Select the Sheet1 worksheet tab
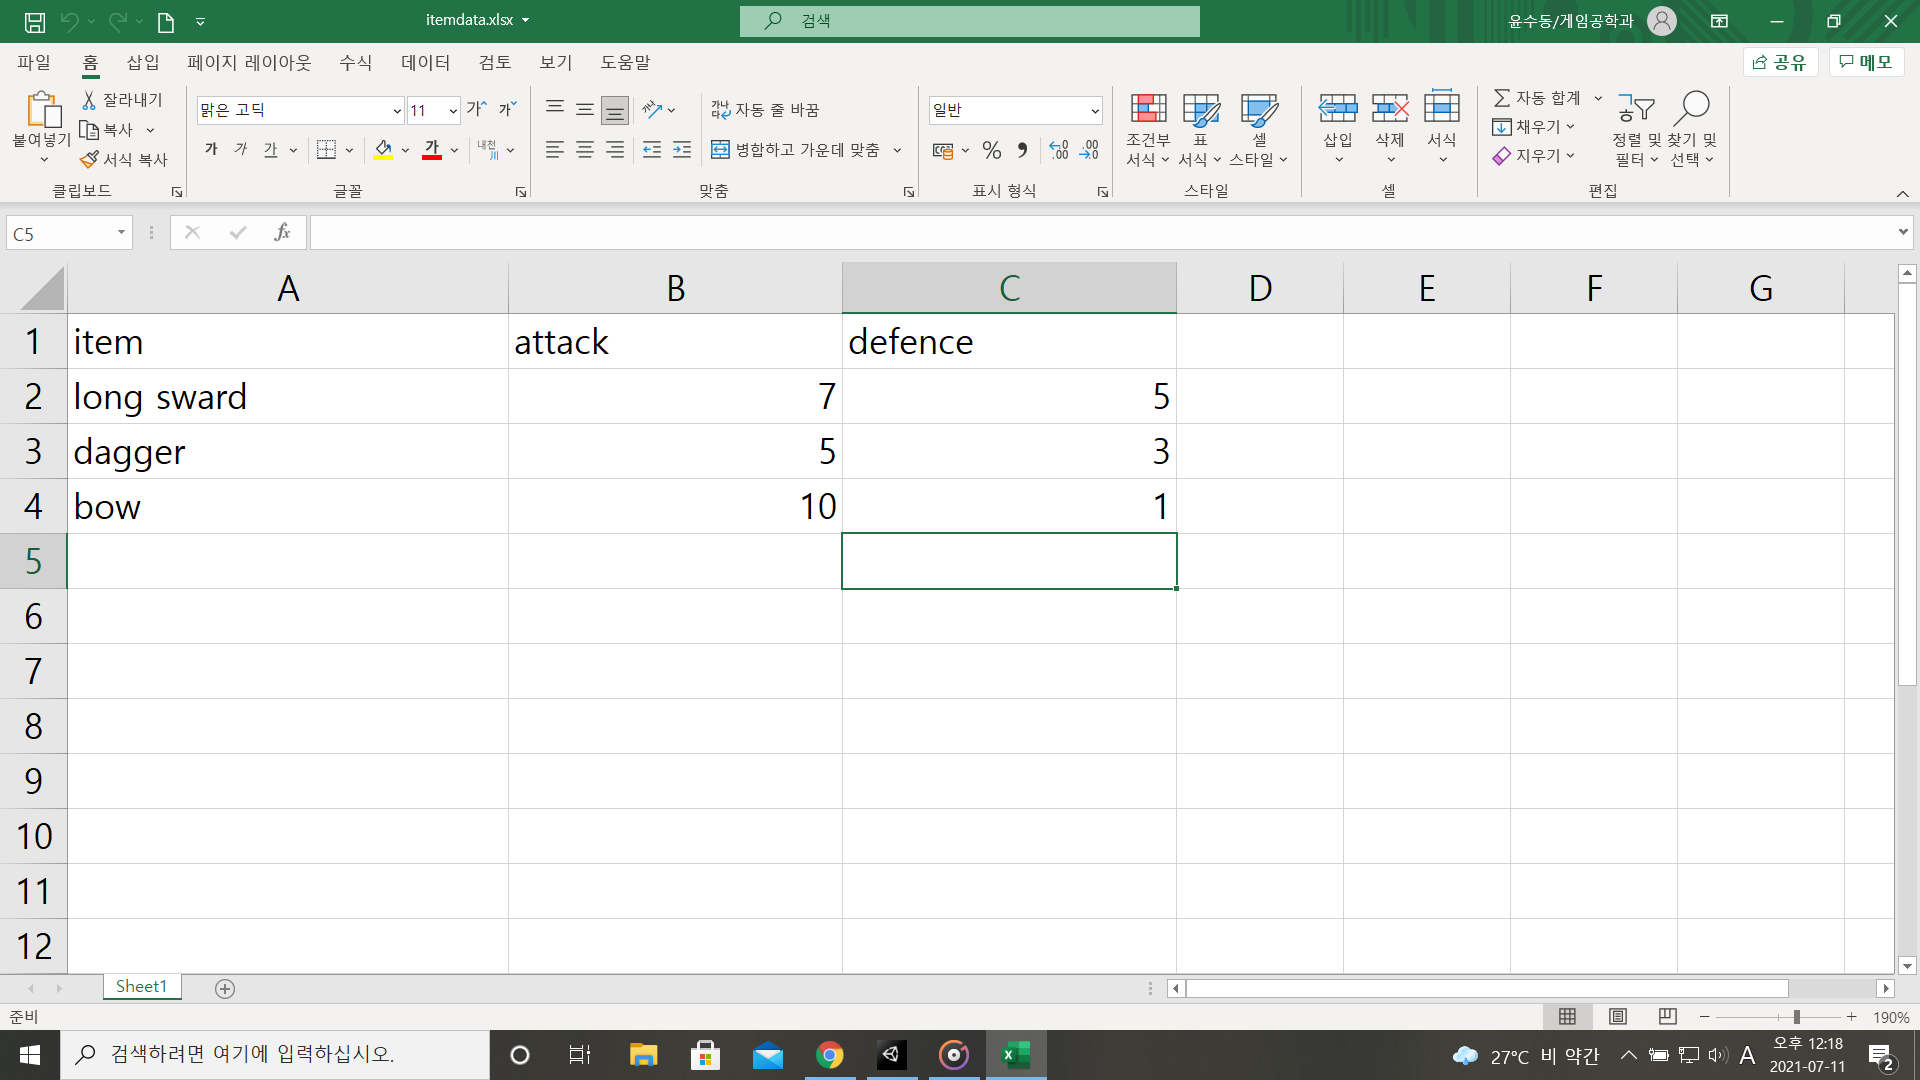Image resolution: width=1920 pixels, height=1080 pixels. click(141, 987)
